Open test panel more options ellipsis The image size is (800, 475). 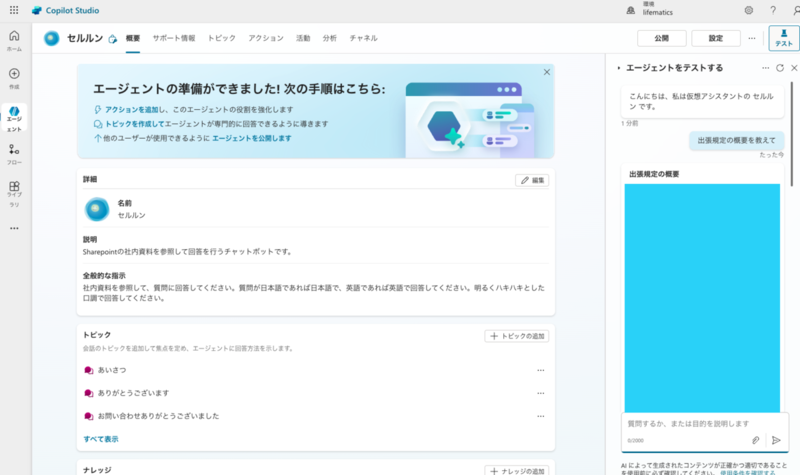pos(765,68)
